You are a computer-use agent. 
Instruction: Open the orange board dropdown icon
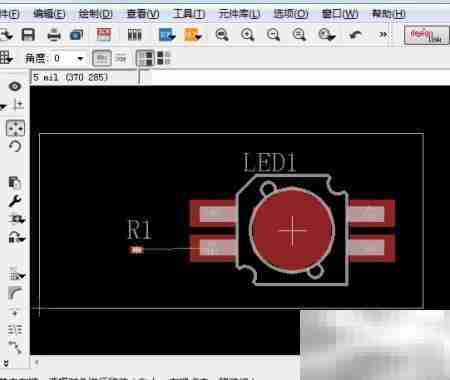click(x=193, y=35)
